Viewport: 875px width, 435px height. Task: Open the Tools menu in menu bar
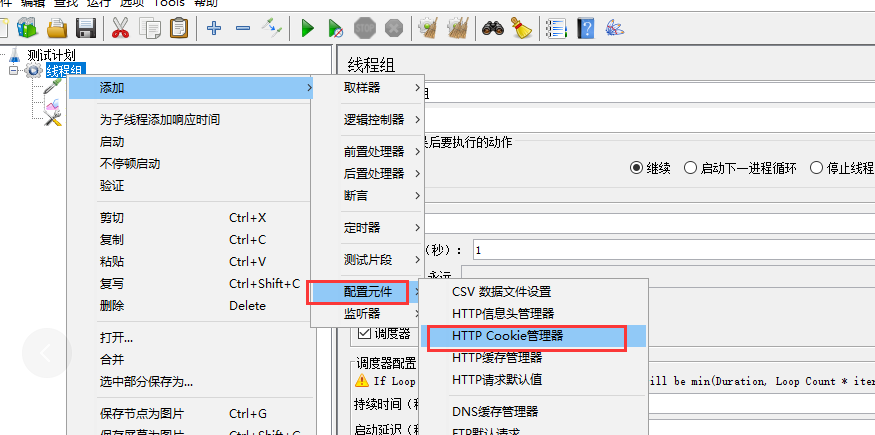coord(169,3)
